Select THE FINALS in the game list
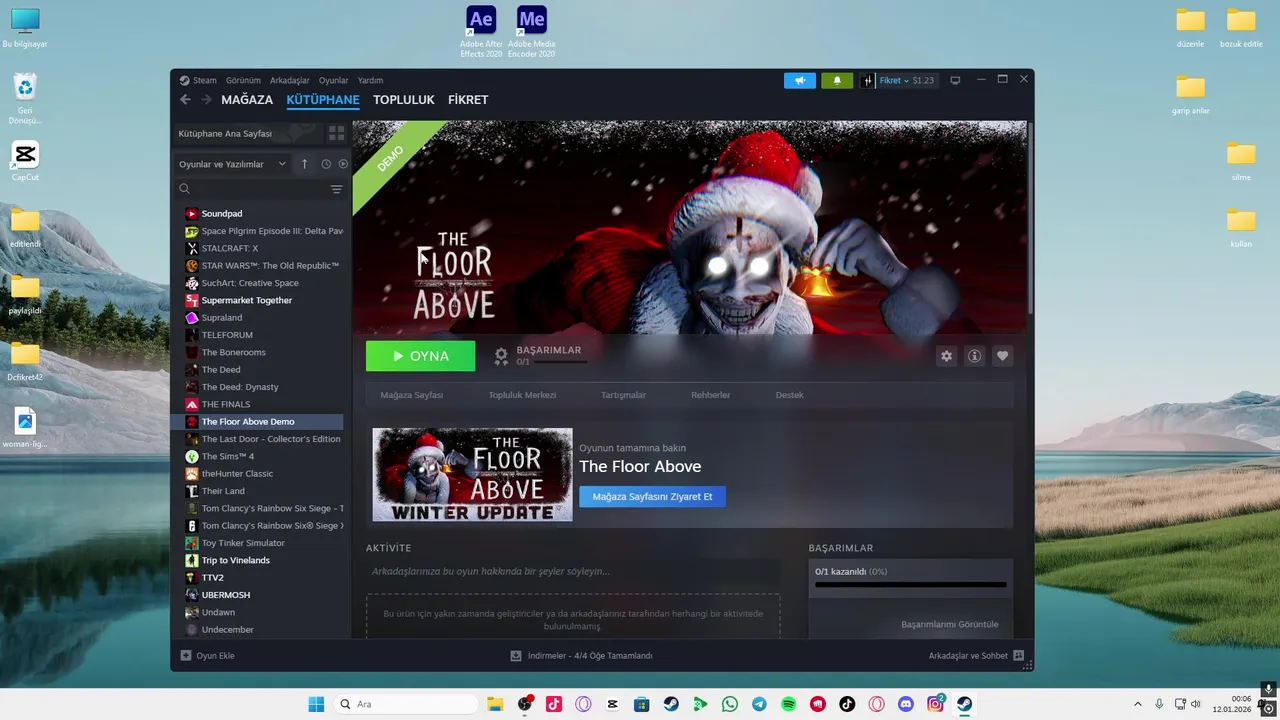 tap(226, 404)
